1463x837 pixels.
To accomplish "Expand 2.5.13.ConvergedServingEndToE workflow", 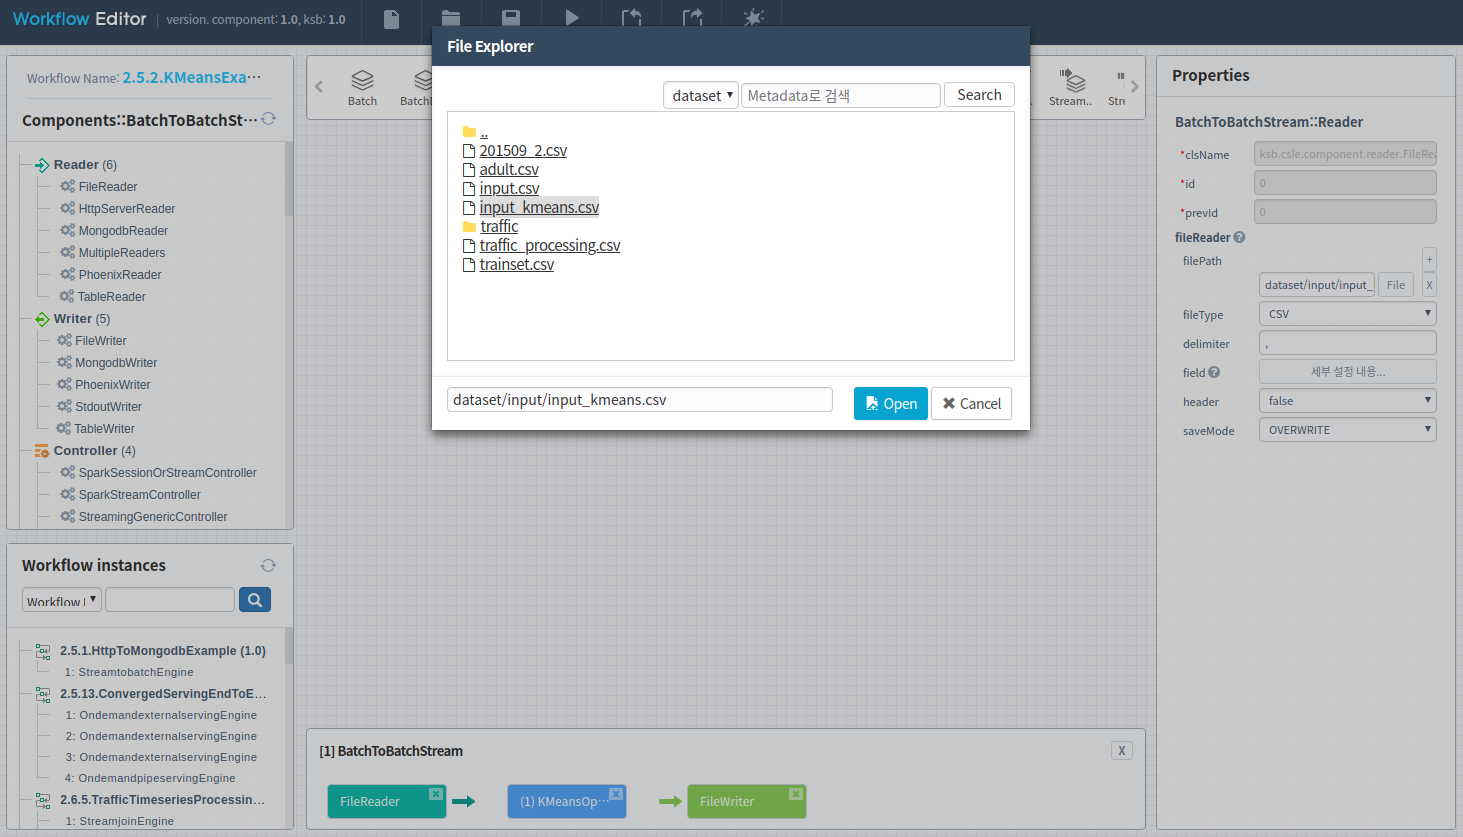I will tap(43, 694).
